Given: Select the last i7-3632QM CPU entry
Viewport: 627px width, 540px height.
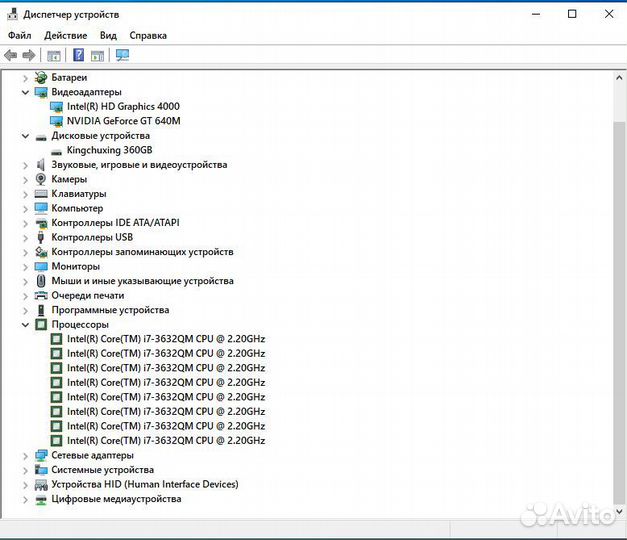Looking at the screenshot, I should click(x=166, y=440).
